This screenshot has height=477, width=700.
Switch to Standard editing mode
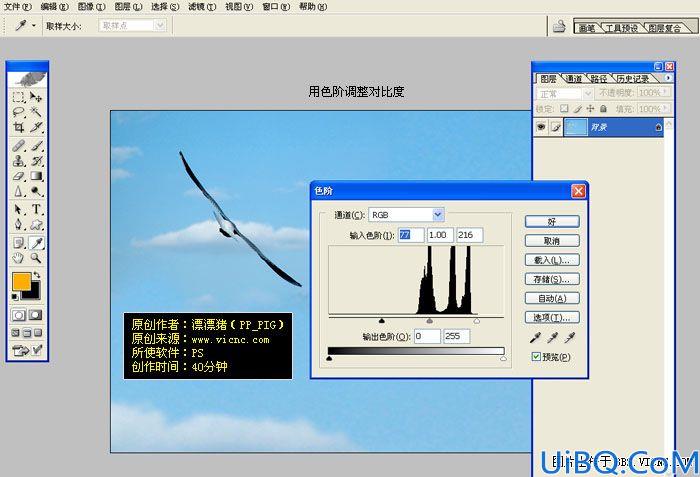18,315
